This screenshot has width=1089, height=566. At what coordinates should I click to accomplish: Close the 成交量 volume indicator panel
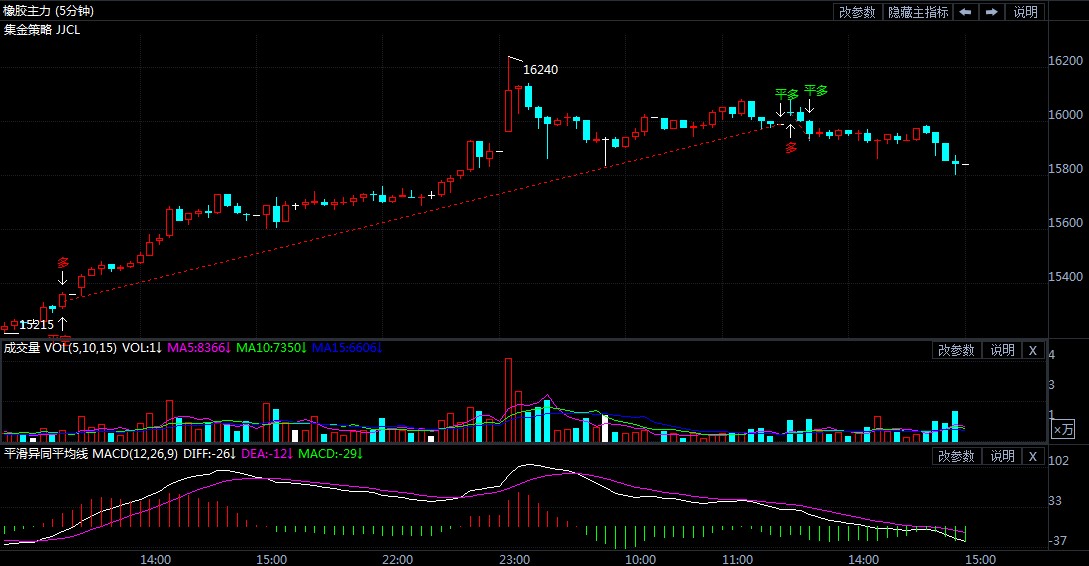[x=1033, y=350]
